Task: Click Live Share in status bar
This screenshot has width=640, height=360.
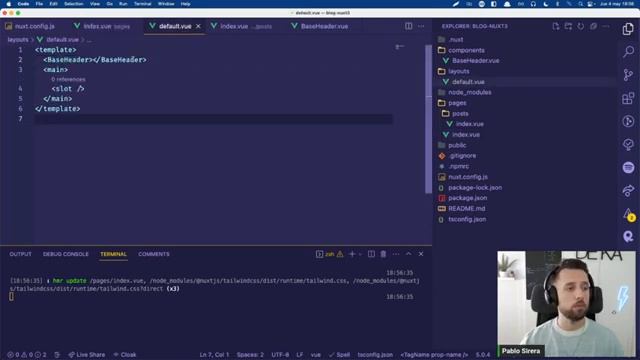Action: [x=87, y=355]
